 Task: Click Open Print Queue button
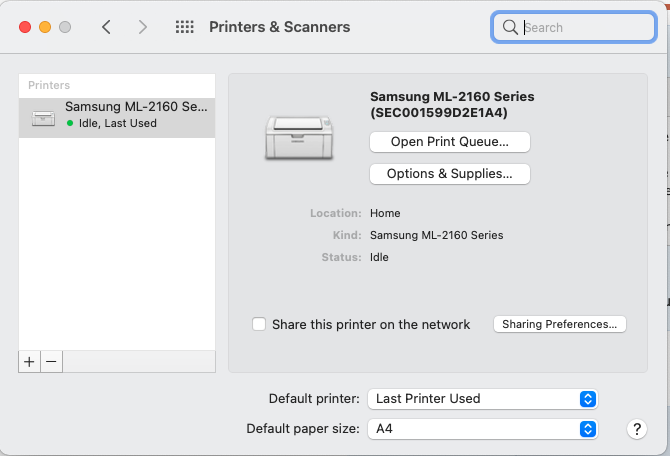(449, 142)
